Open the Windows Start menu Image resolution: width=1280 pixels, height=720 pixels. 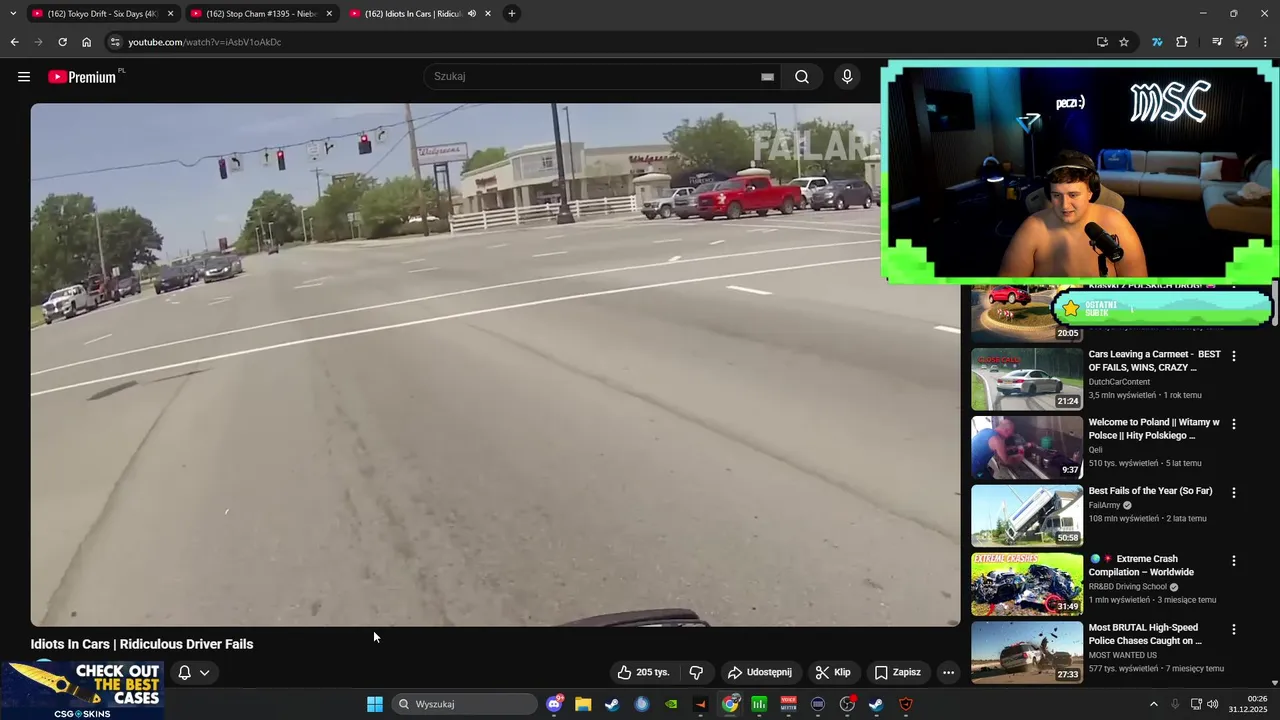pyautogui.click(x=375, y=704)
